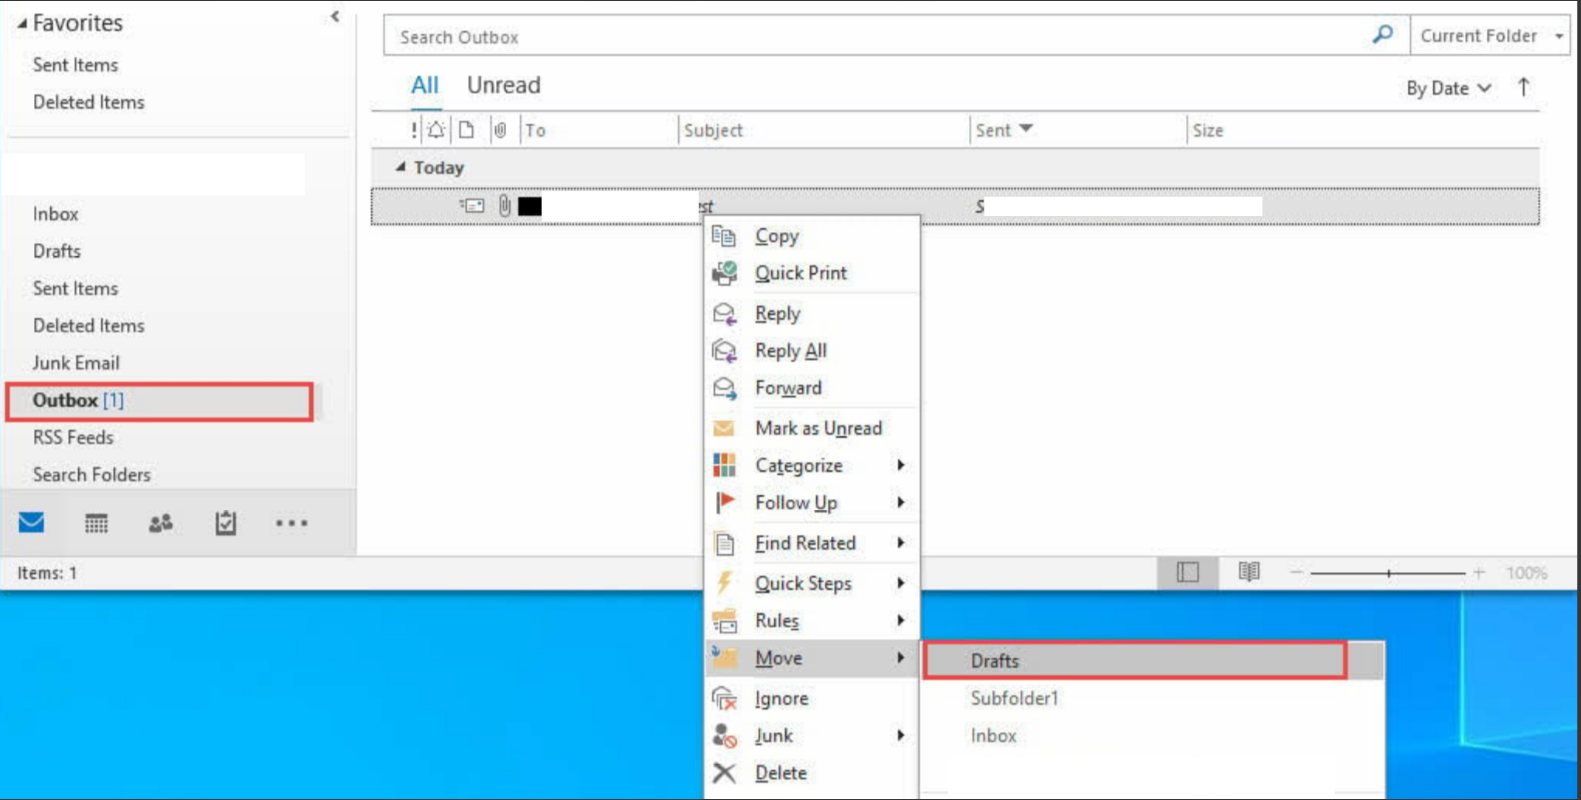This screenshot has width=1581, height=800.
Task: Minimize the folder pane with arrow
Action: (x=335, y=16)
